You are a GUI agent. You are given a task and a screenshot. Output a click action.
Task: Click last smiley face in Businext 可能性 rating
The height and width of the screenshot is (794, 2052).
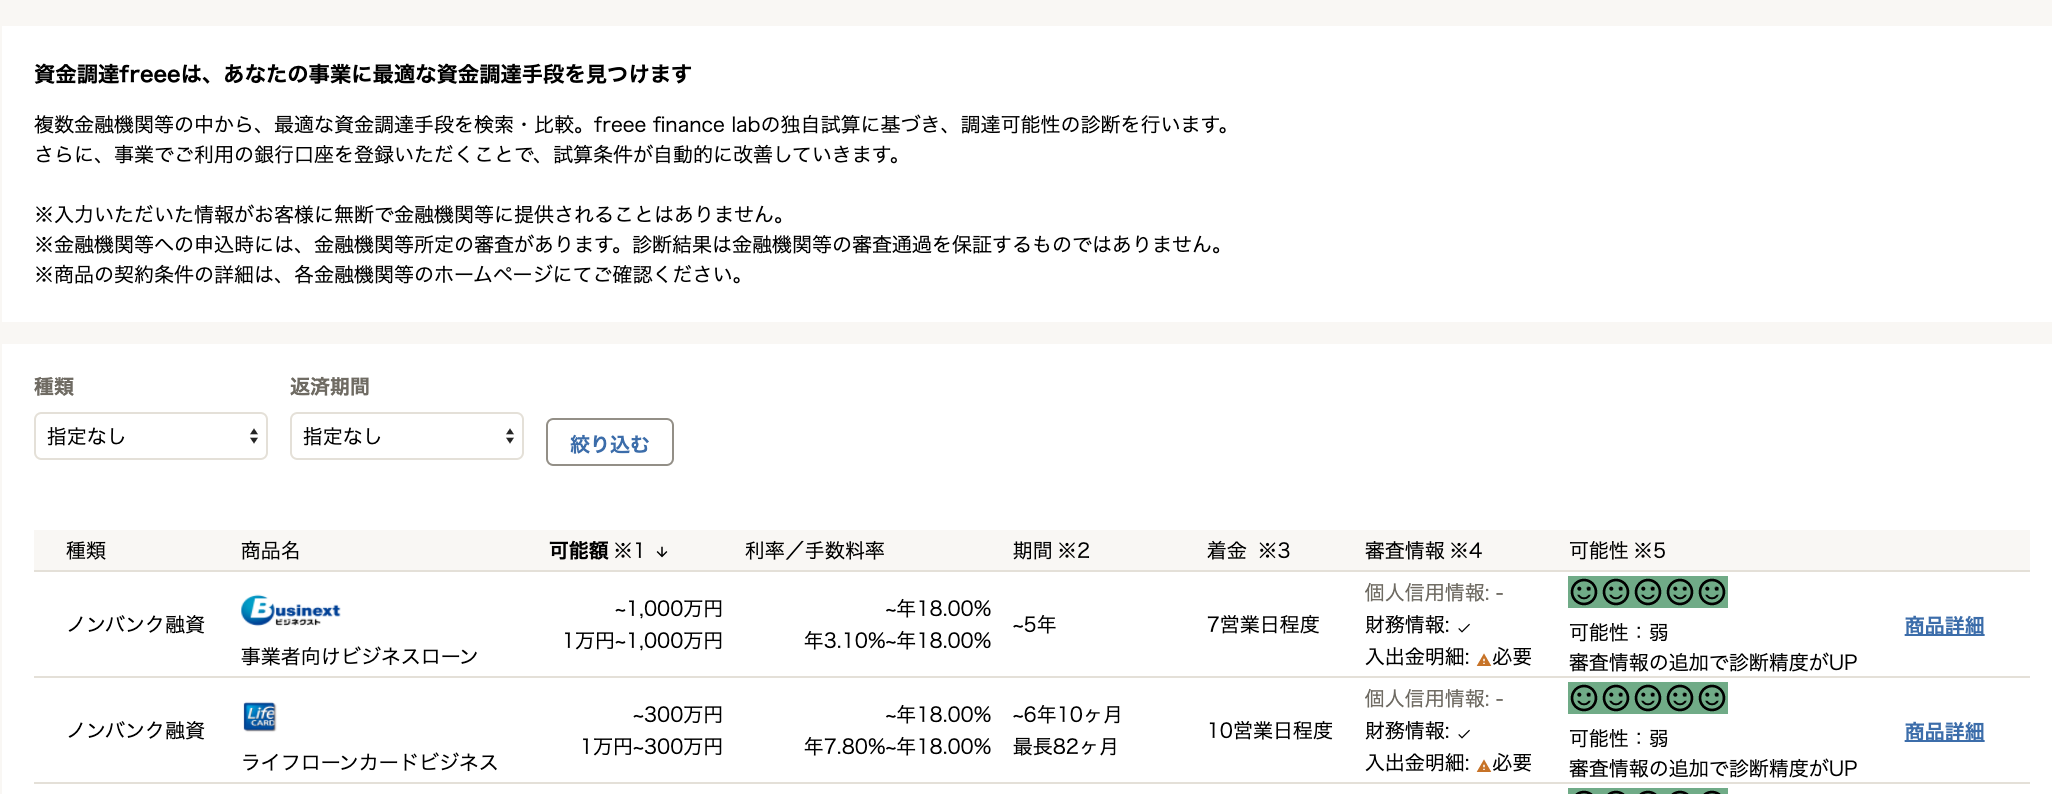pyautogui.click(x=1712, y=592)
